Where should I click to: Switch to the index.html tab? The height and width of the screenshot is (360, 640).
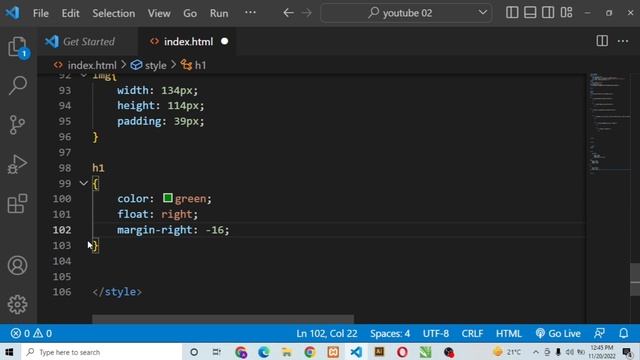pos(187,41)
